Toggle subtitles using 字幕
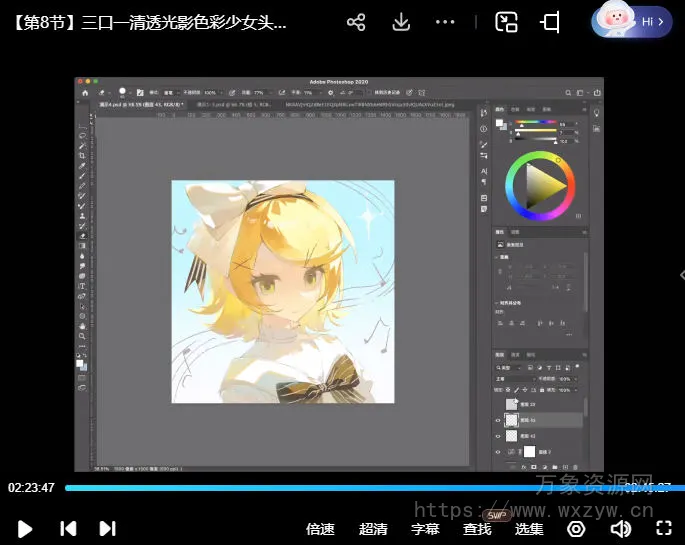685x545 pixels. [x=425, y=528]
